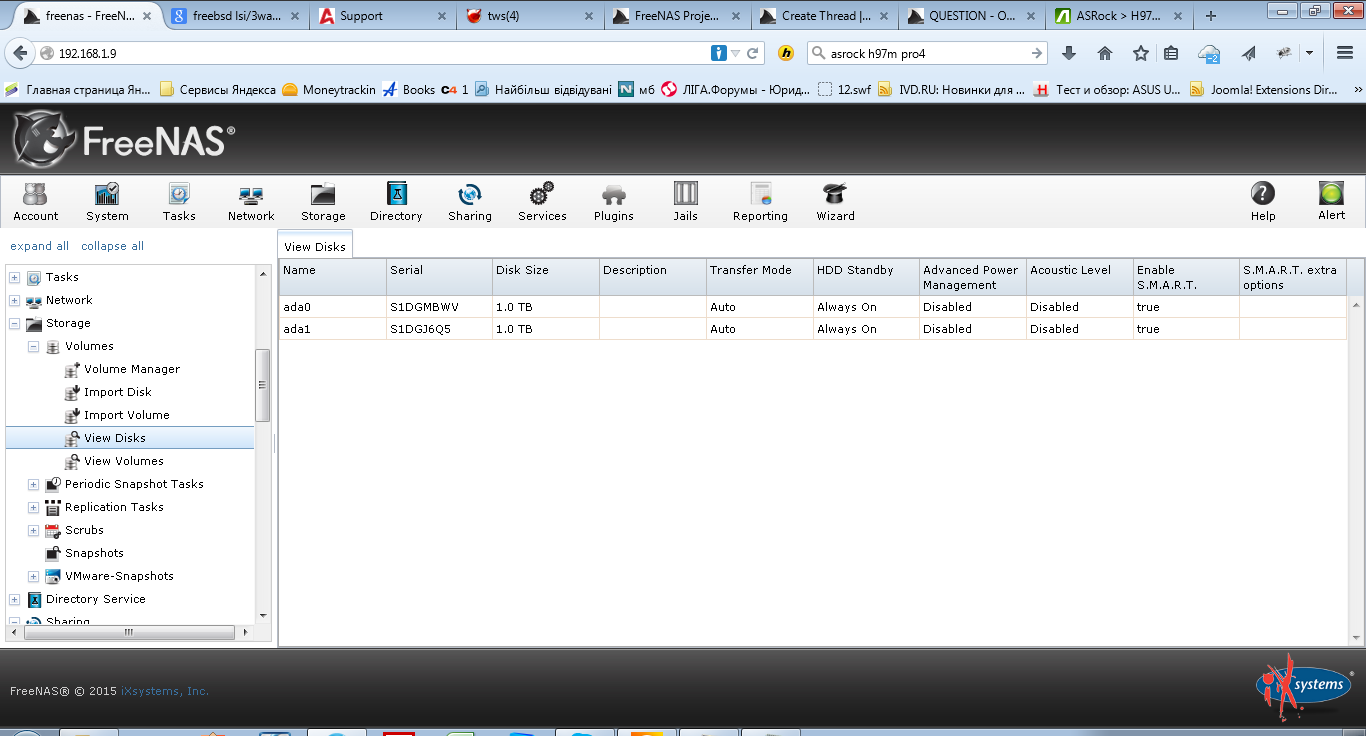Open Import Volume in the tree
Screen dimensions: 1366x736
pos(127,415)
